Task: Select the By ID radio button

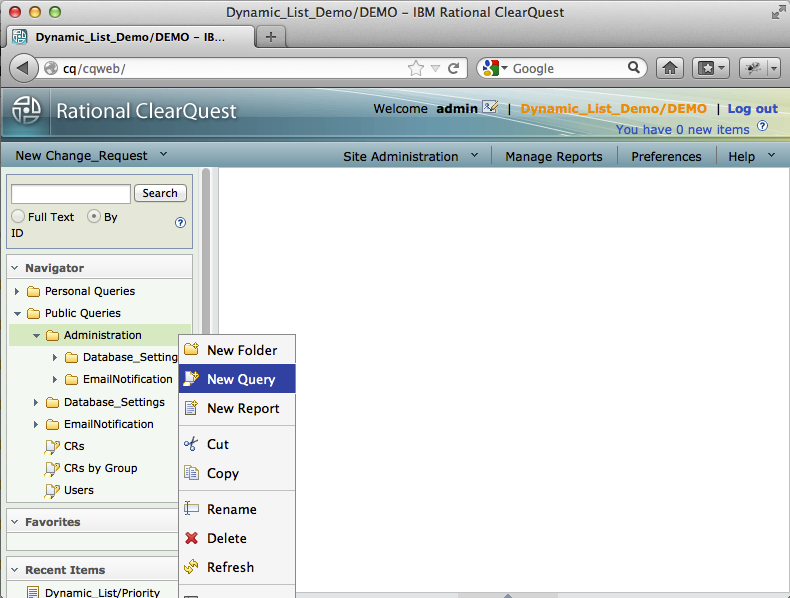Action: click(94, 216)
